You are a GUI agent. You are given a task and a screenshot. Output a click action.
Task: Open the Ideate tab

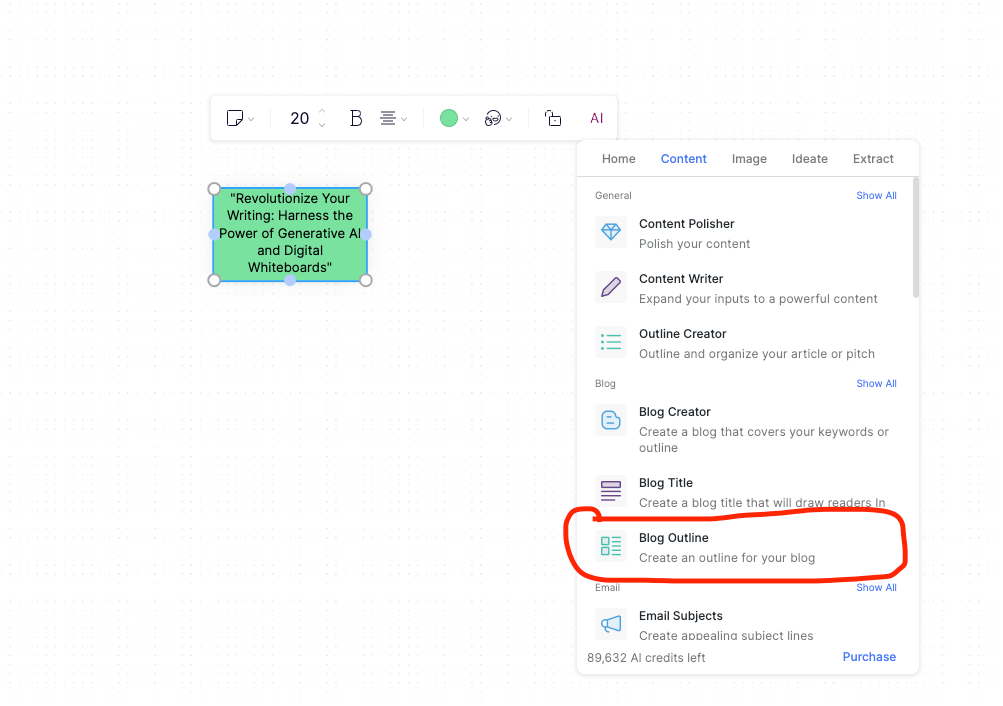click(x=810, y=159)
